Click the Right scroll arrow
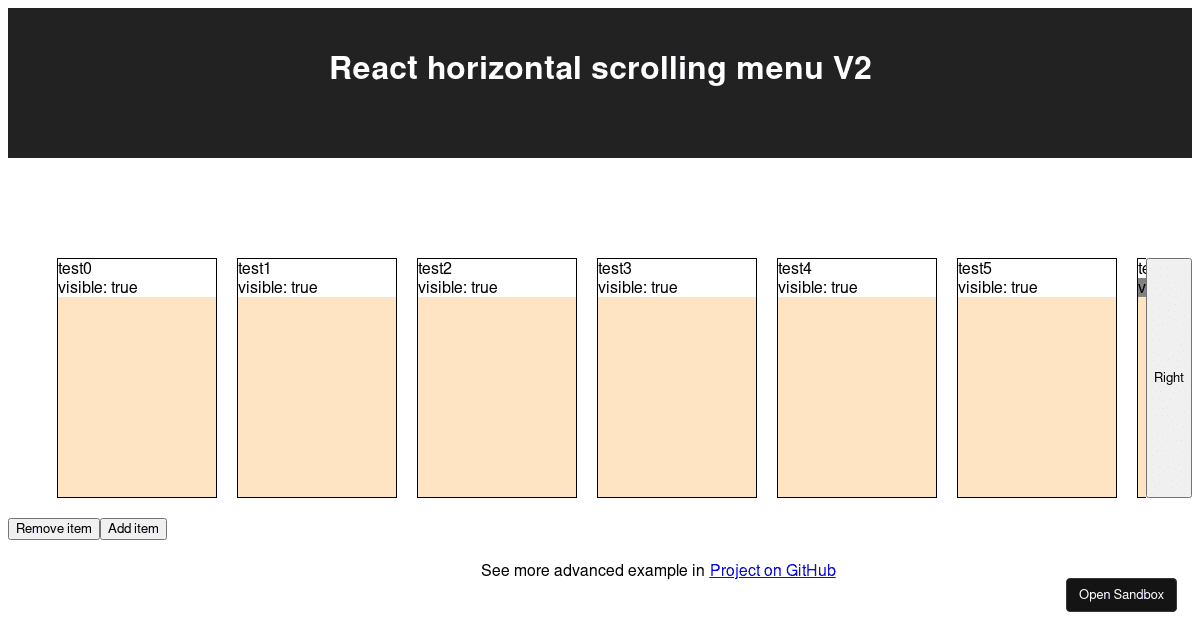Screen dimensions: 1200x630 1168,378
